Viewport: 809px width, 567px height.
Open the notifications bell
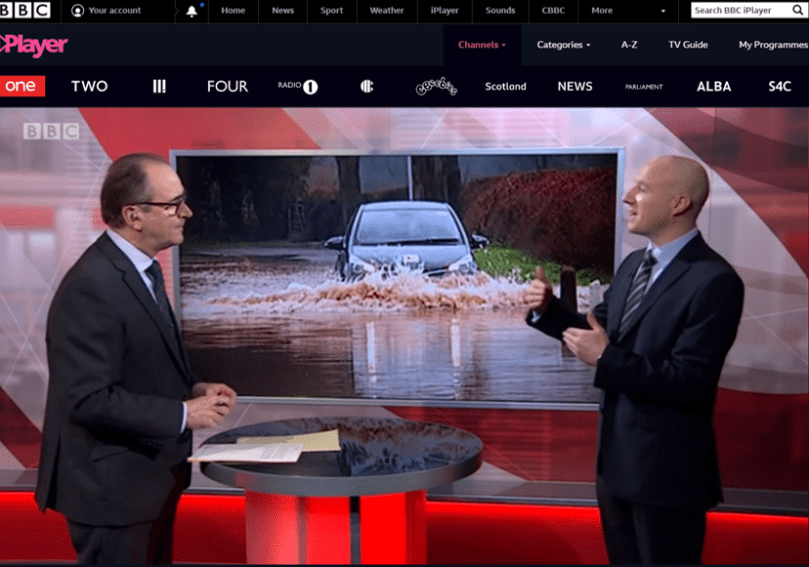pyautogui.click(x=192, y=11)
